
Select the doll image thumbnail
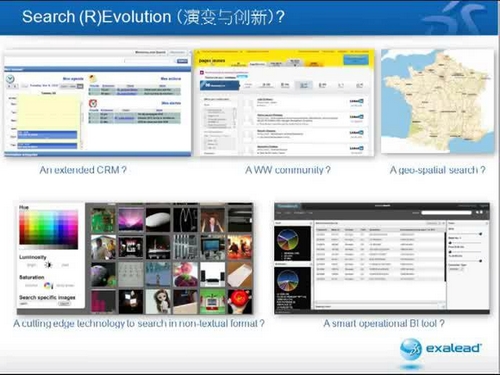tap(158, 301)
